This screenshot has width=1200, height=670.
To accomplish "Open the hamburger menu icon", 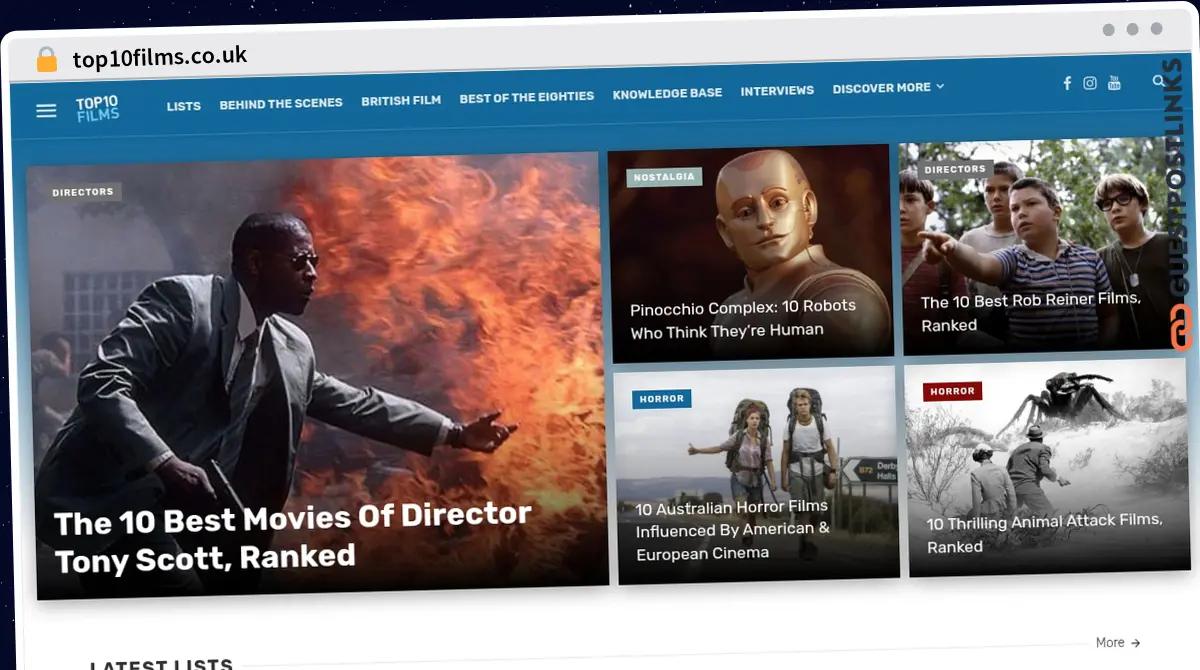I will (x=46, y=111).
